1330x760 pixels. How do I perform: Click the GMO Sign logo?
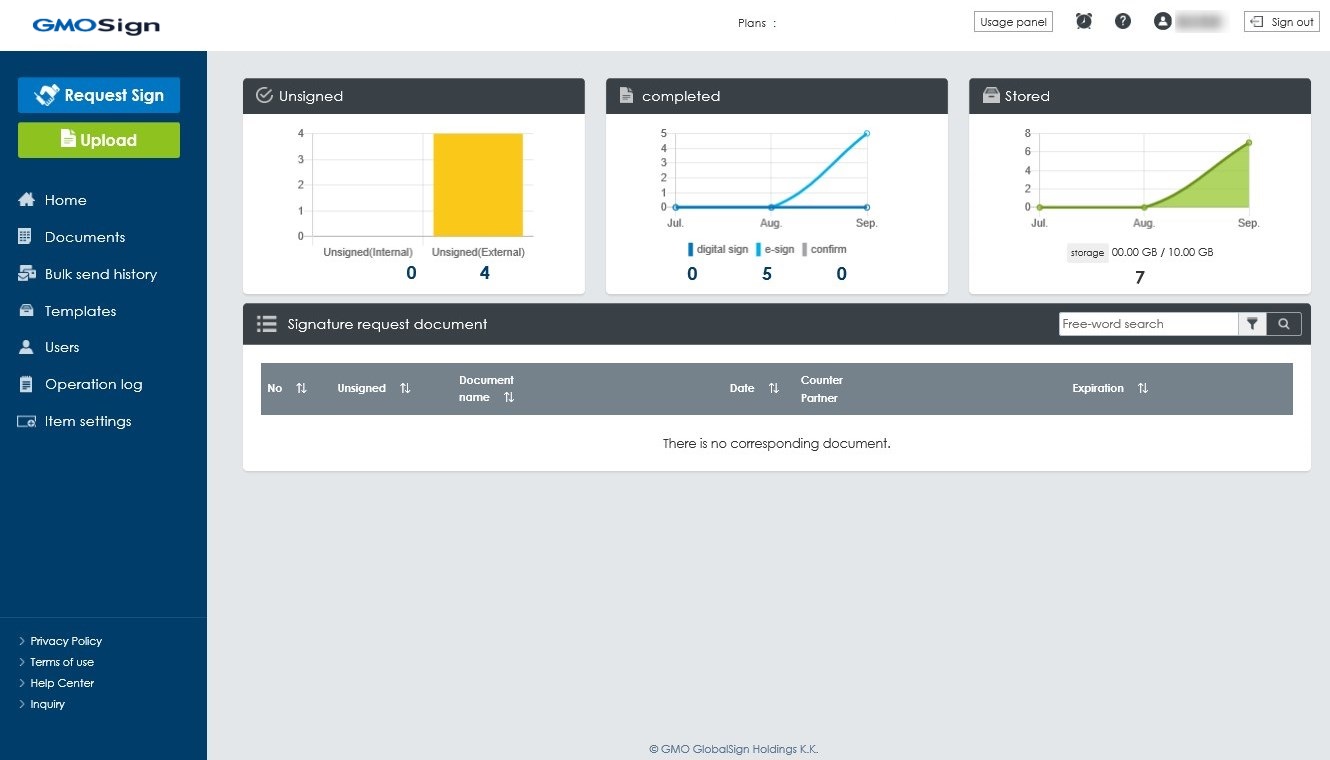click(x=96, y=25)
